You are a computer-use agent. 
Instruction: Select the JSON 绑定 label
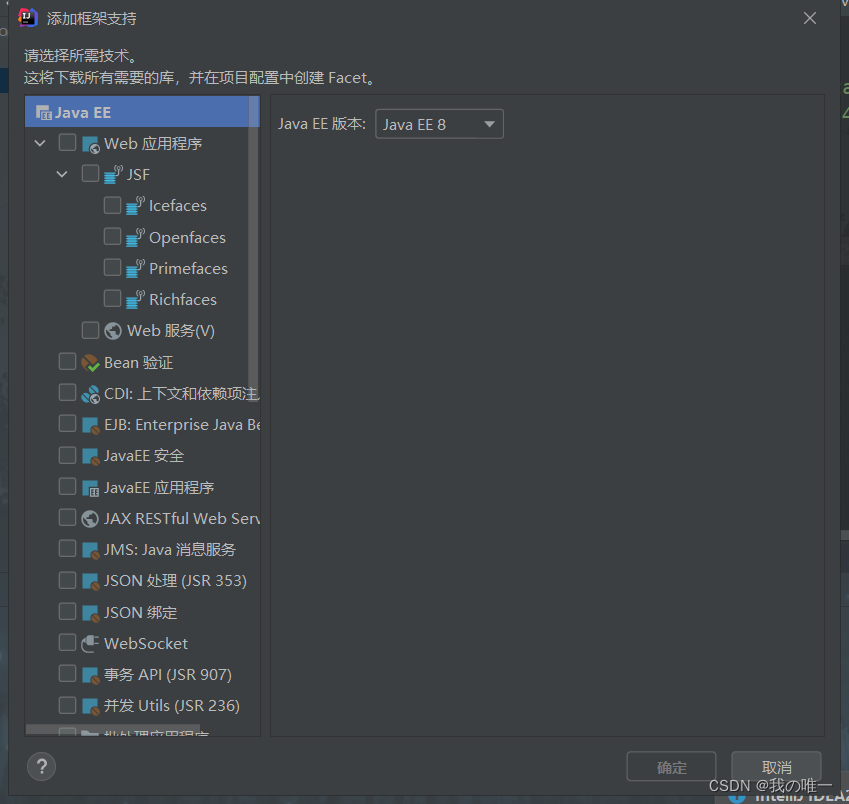[140, 613]
